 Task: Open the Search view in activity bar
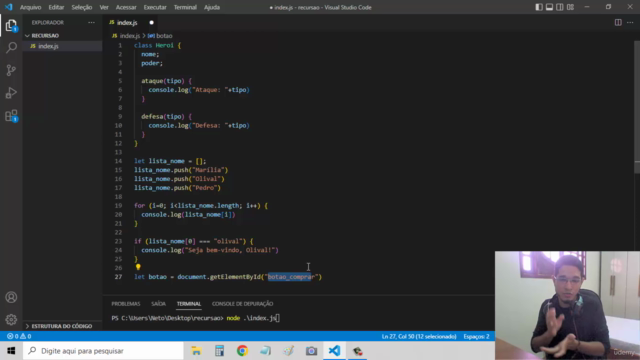(11, 48)
